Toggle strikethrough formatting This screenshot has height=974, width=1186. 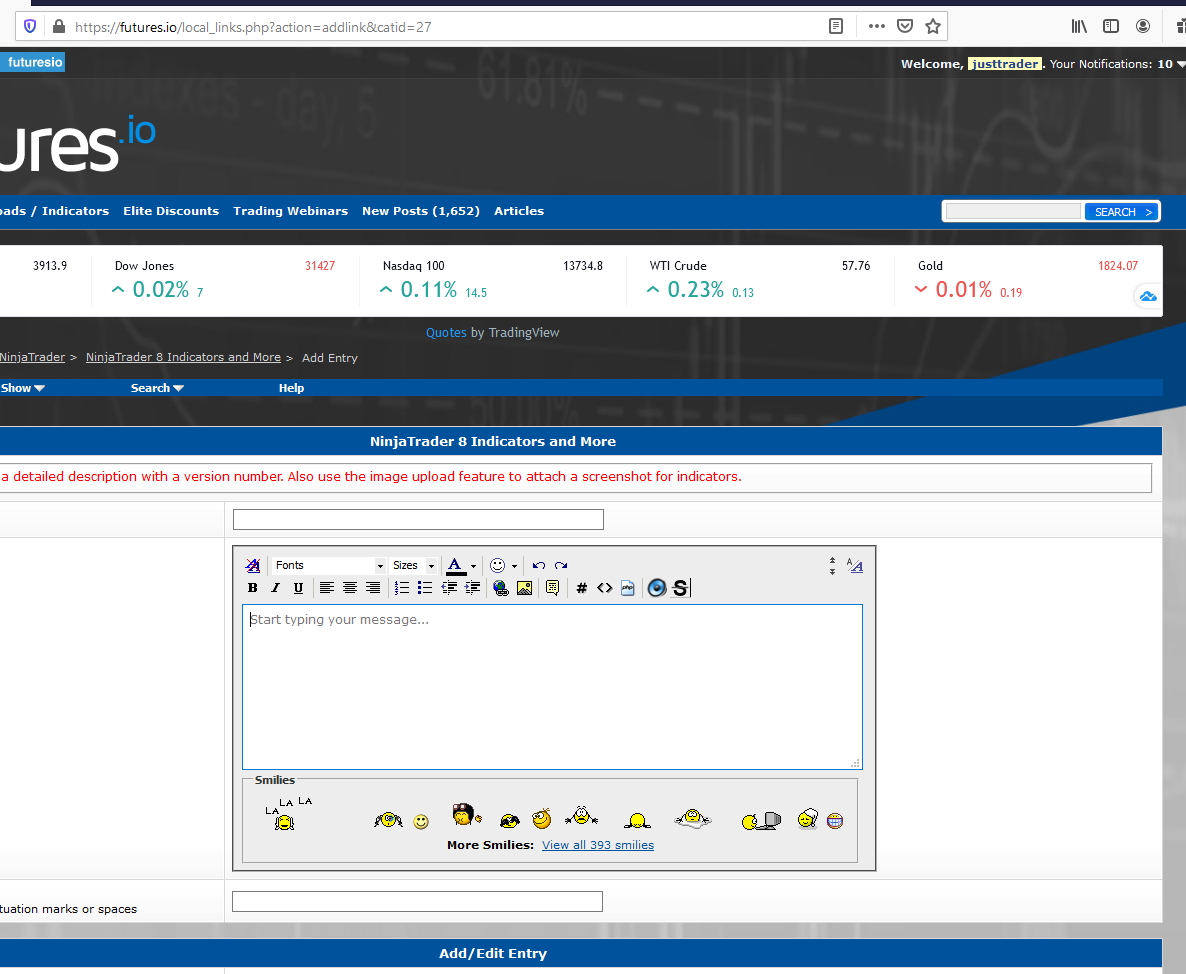(x=680, y=588)
